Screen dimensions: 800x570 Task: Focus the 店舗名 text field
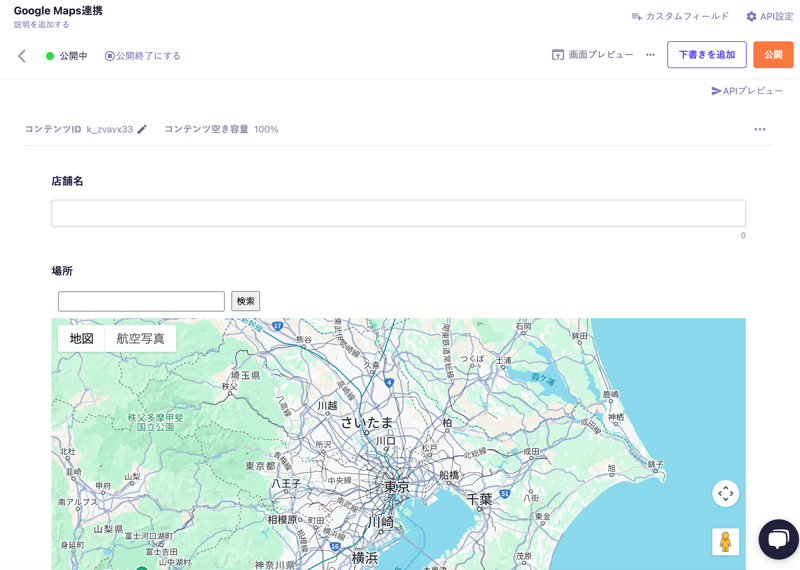pos(398,213)
